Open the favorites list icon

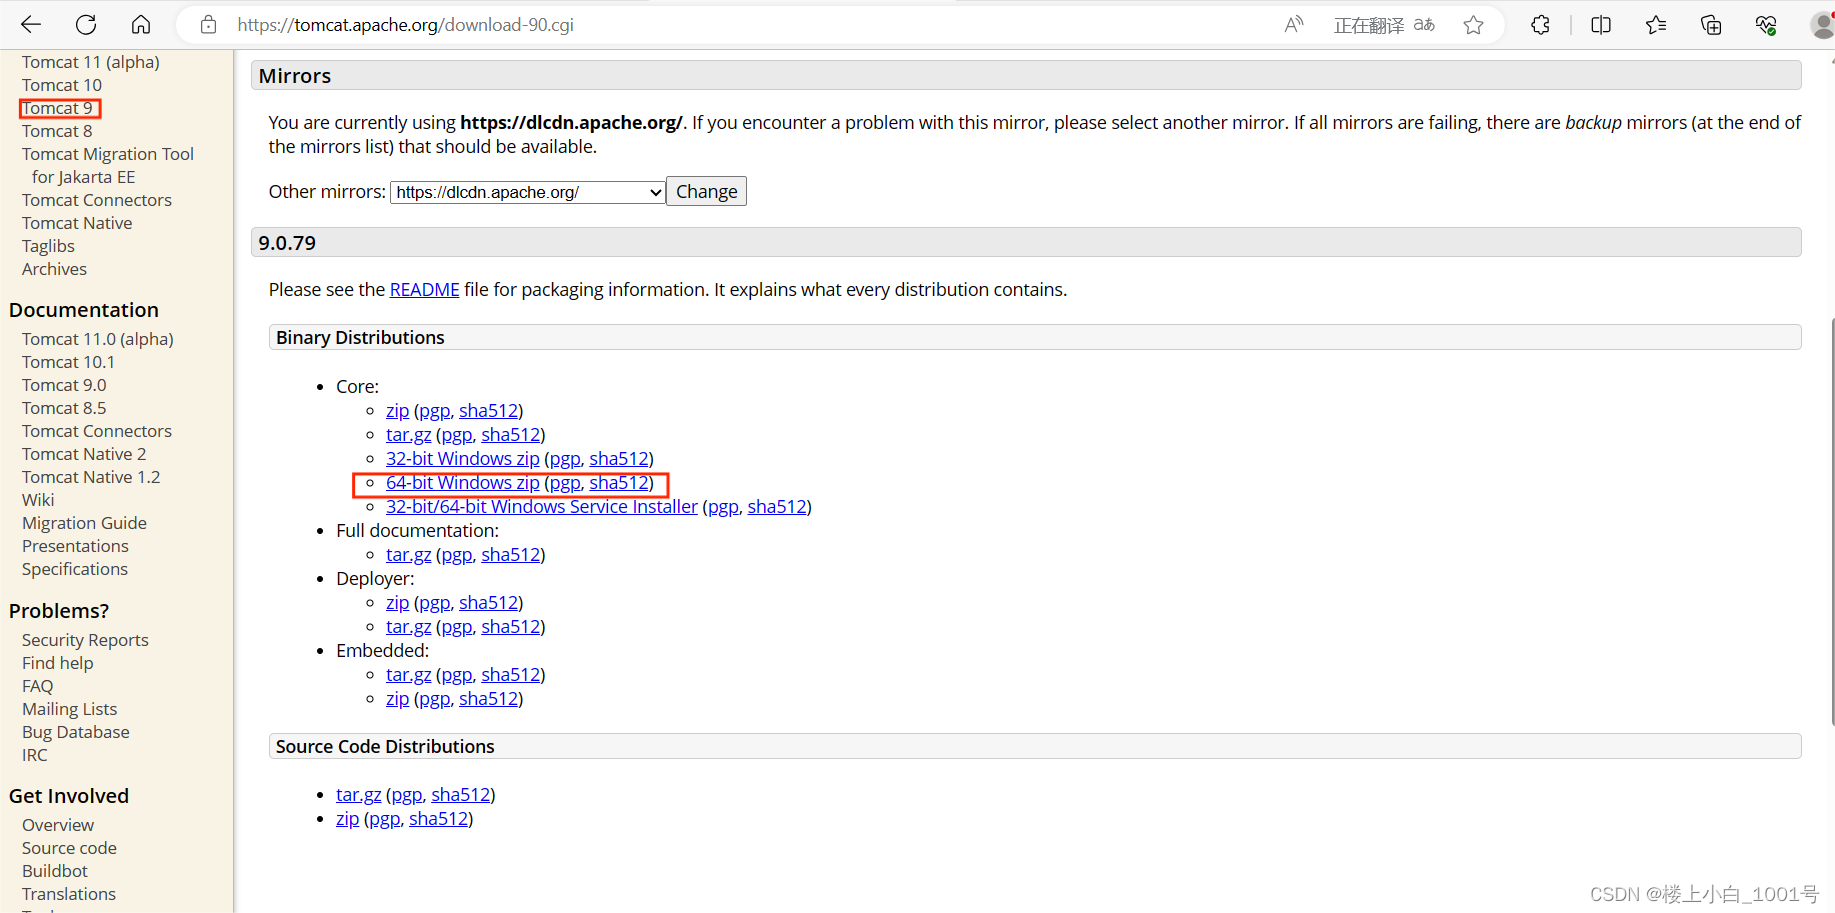click(1656, 25)
